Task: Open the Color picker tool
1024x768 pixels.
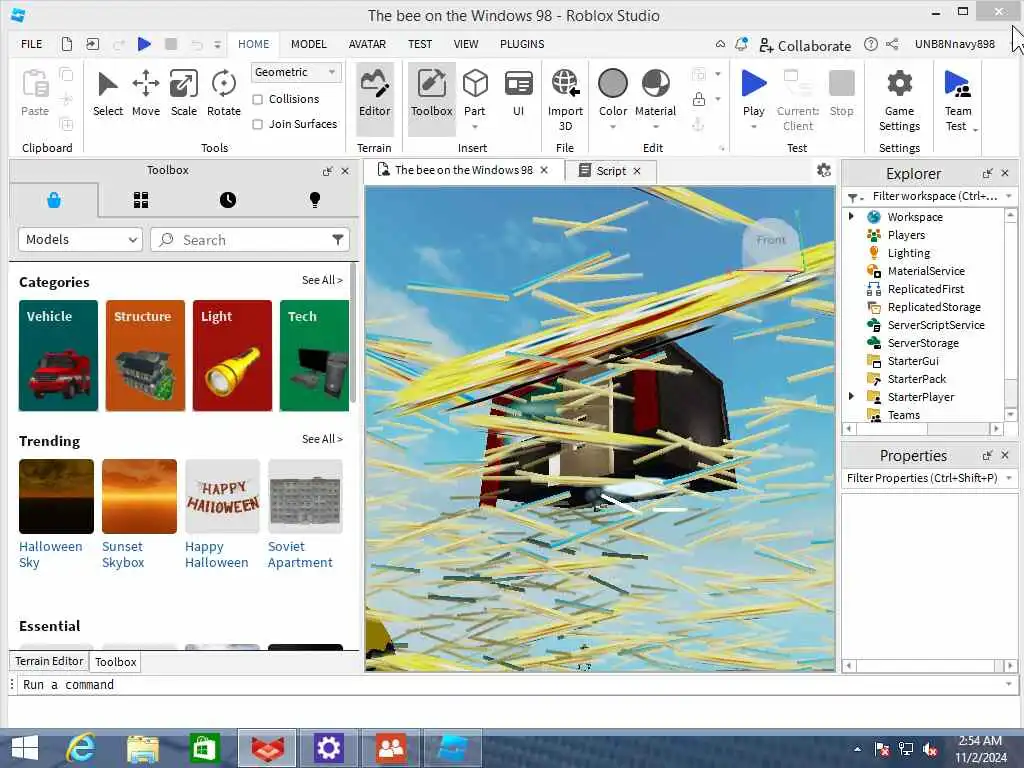Action: pyautogui.click(x=613, y=91)
